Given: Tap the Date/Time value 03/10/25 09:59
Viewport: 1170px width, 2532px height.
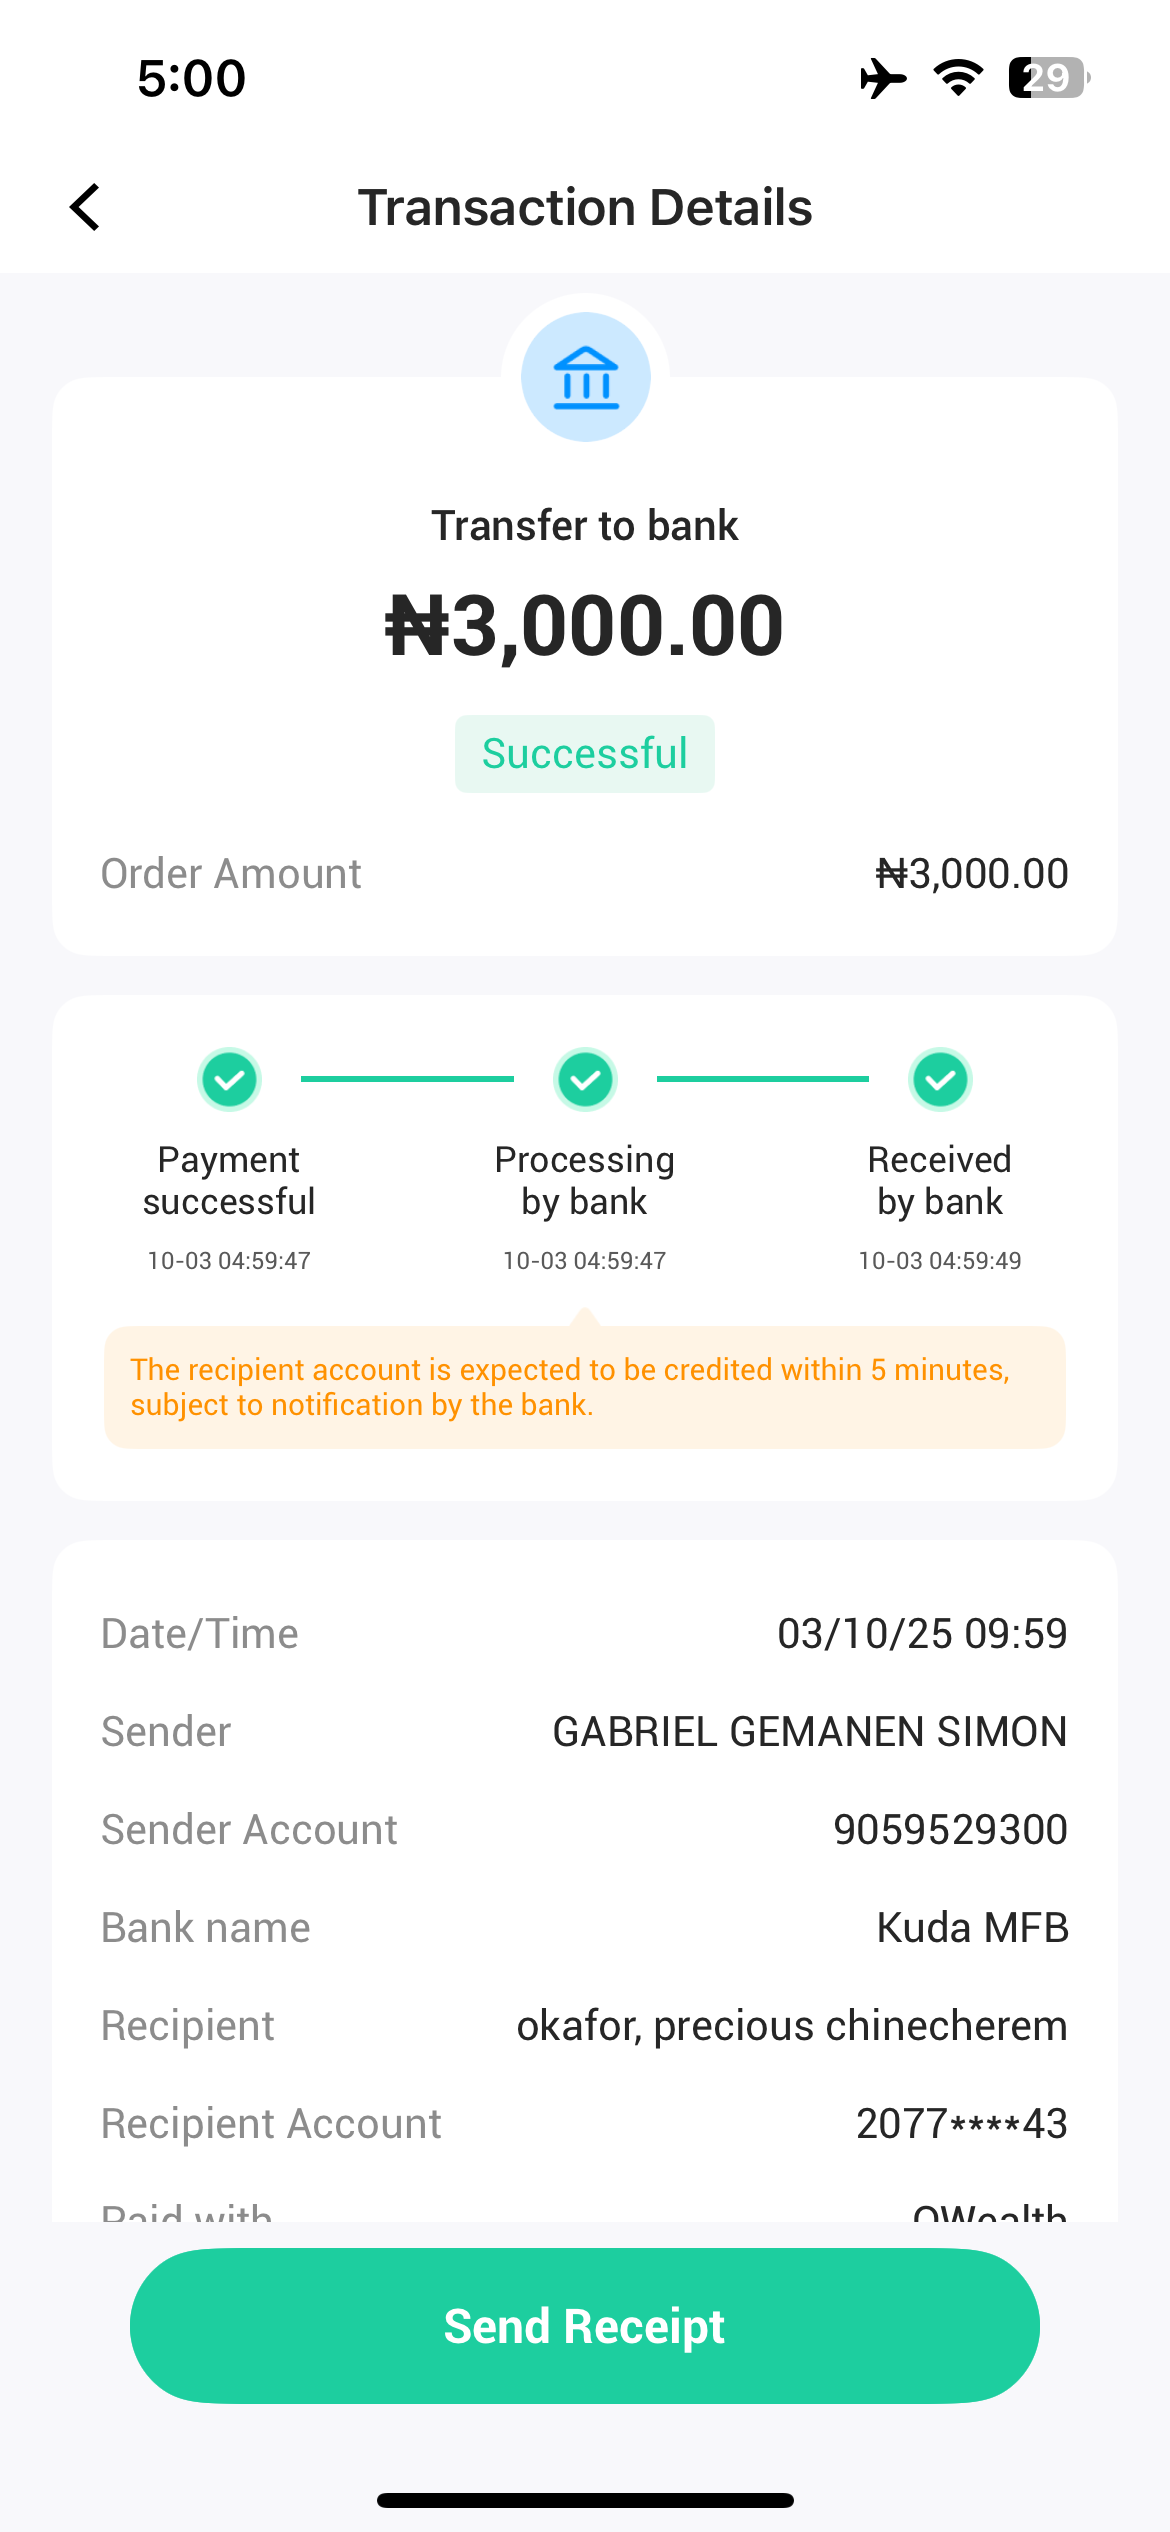Looking at the screenshot, I should pos(922,1634).
